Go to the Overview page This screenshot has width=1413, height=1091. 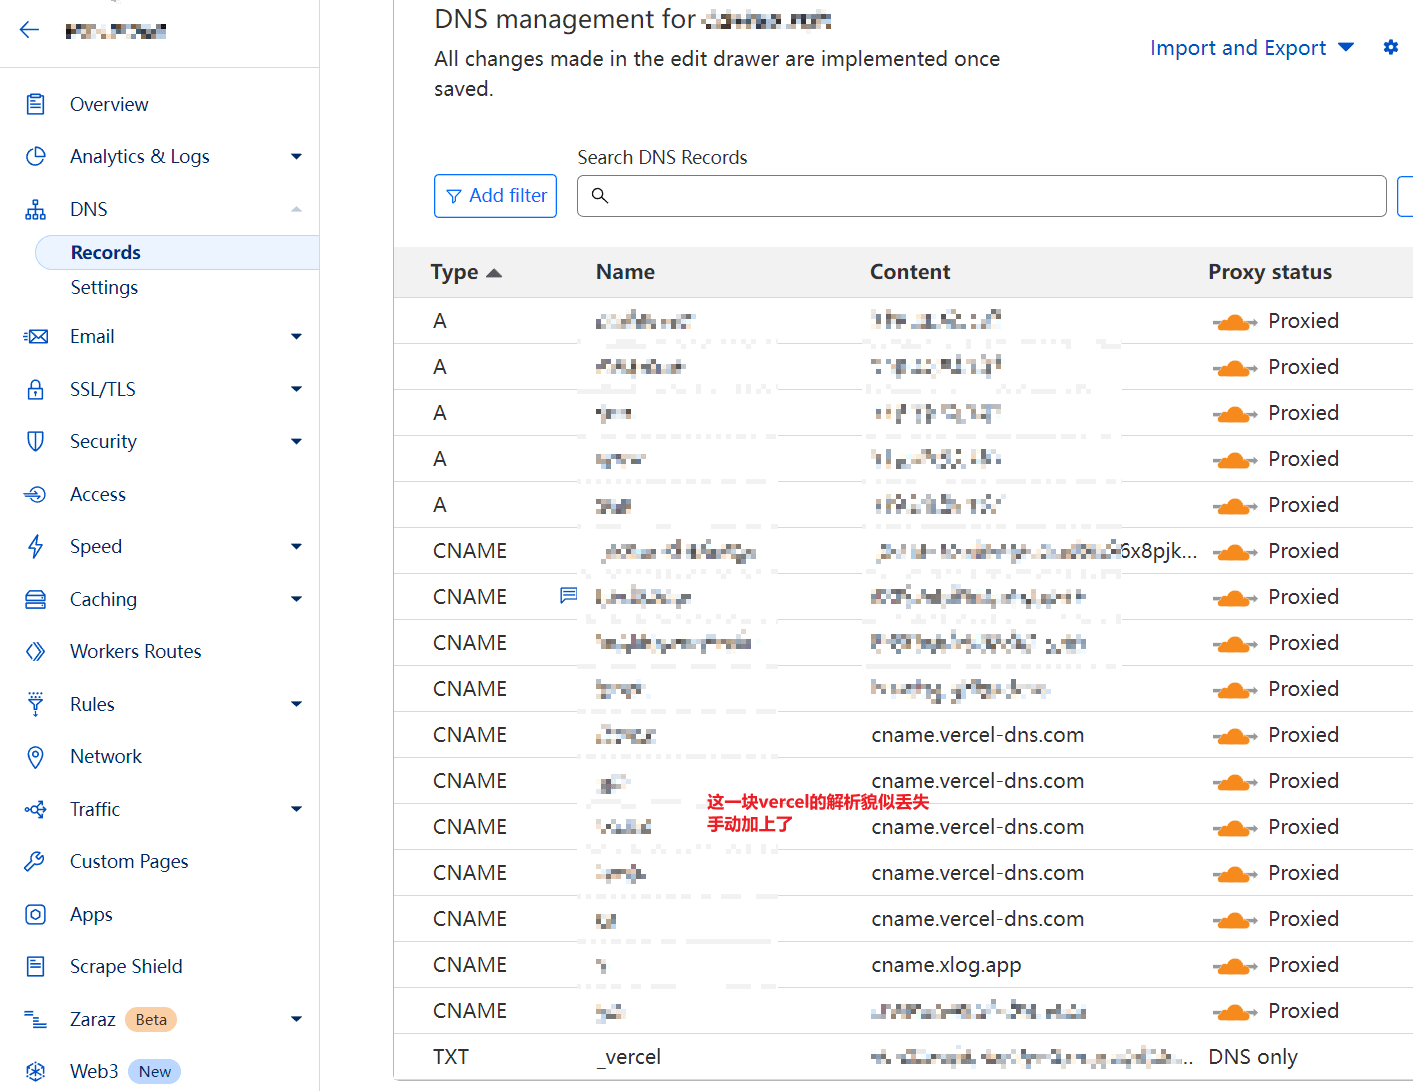(x=109, y=104)
